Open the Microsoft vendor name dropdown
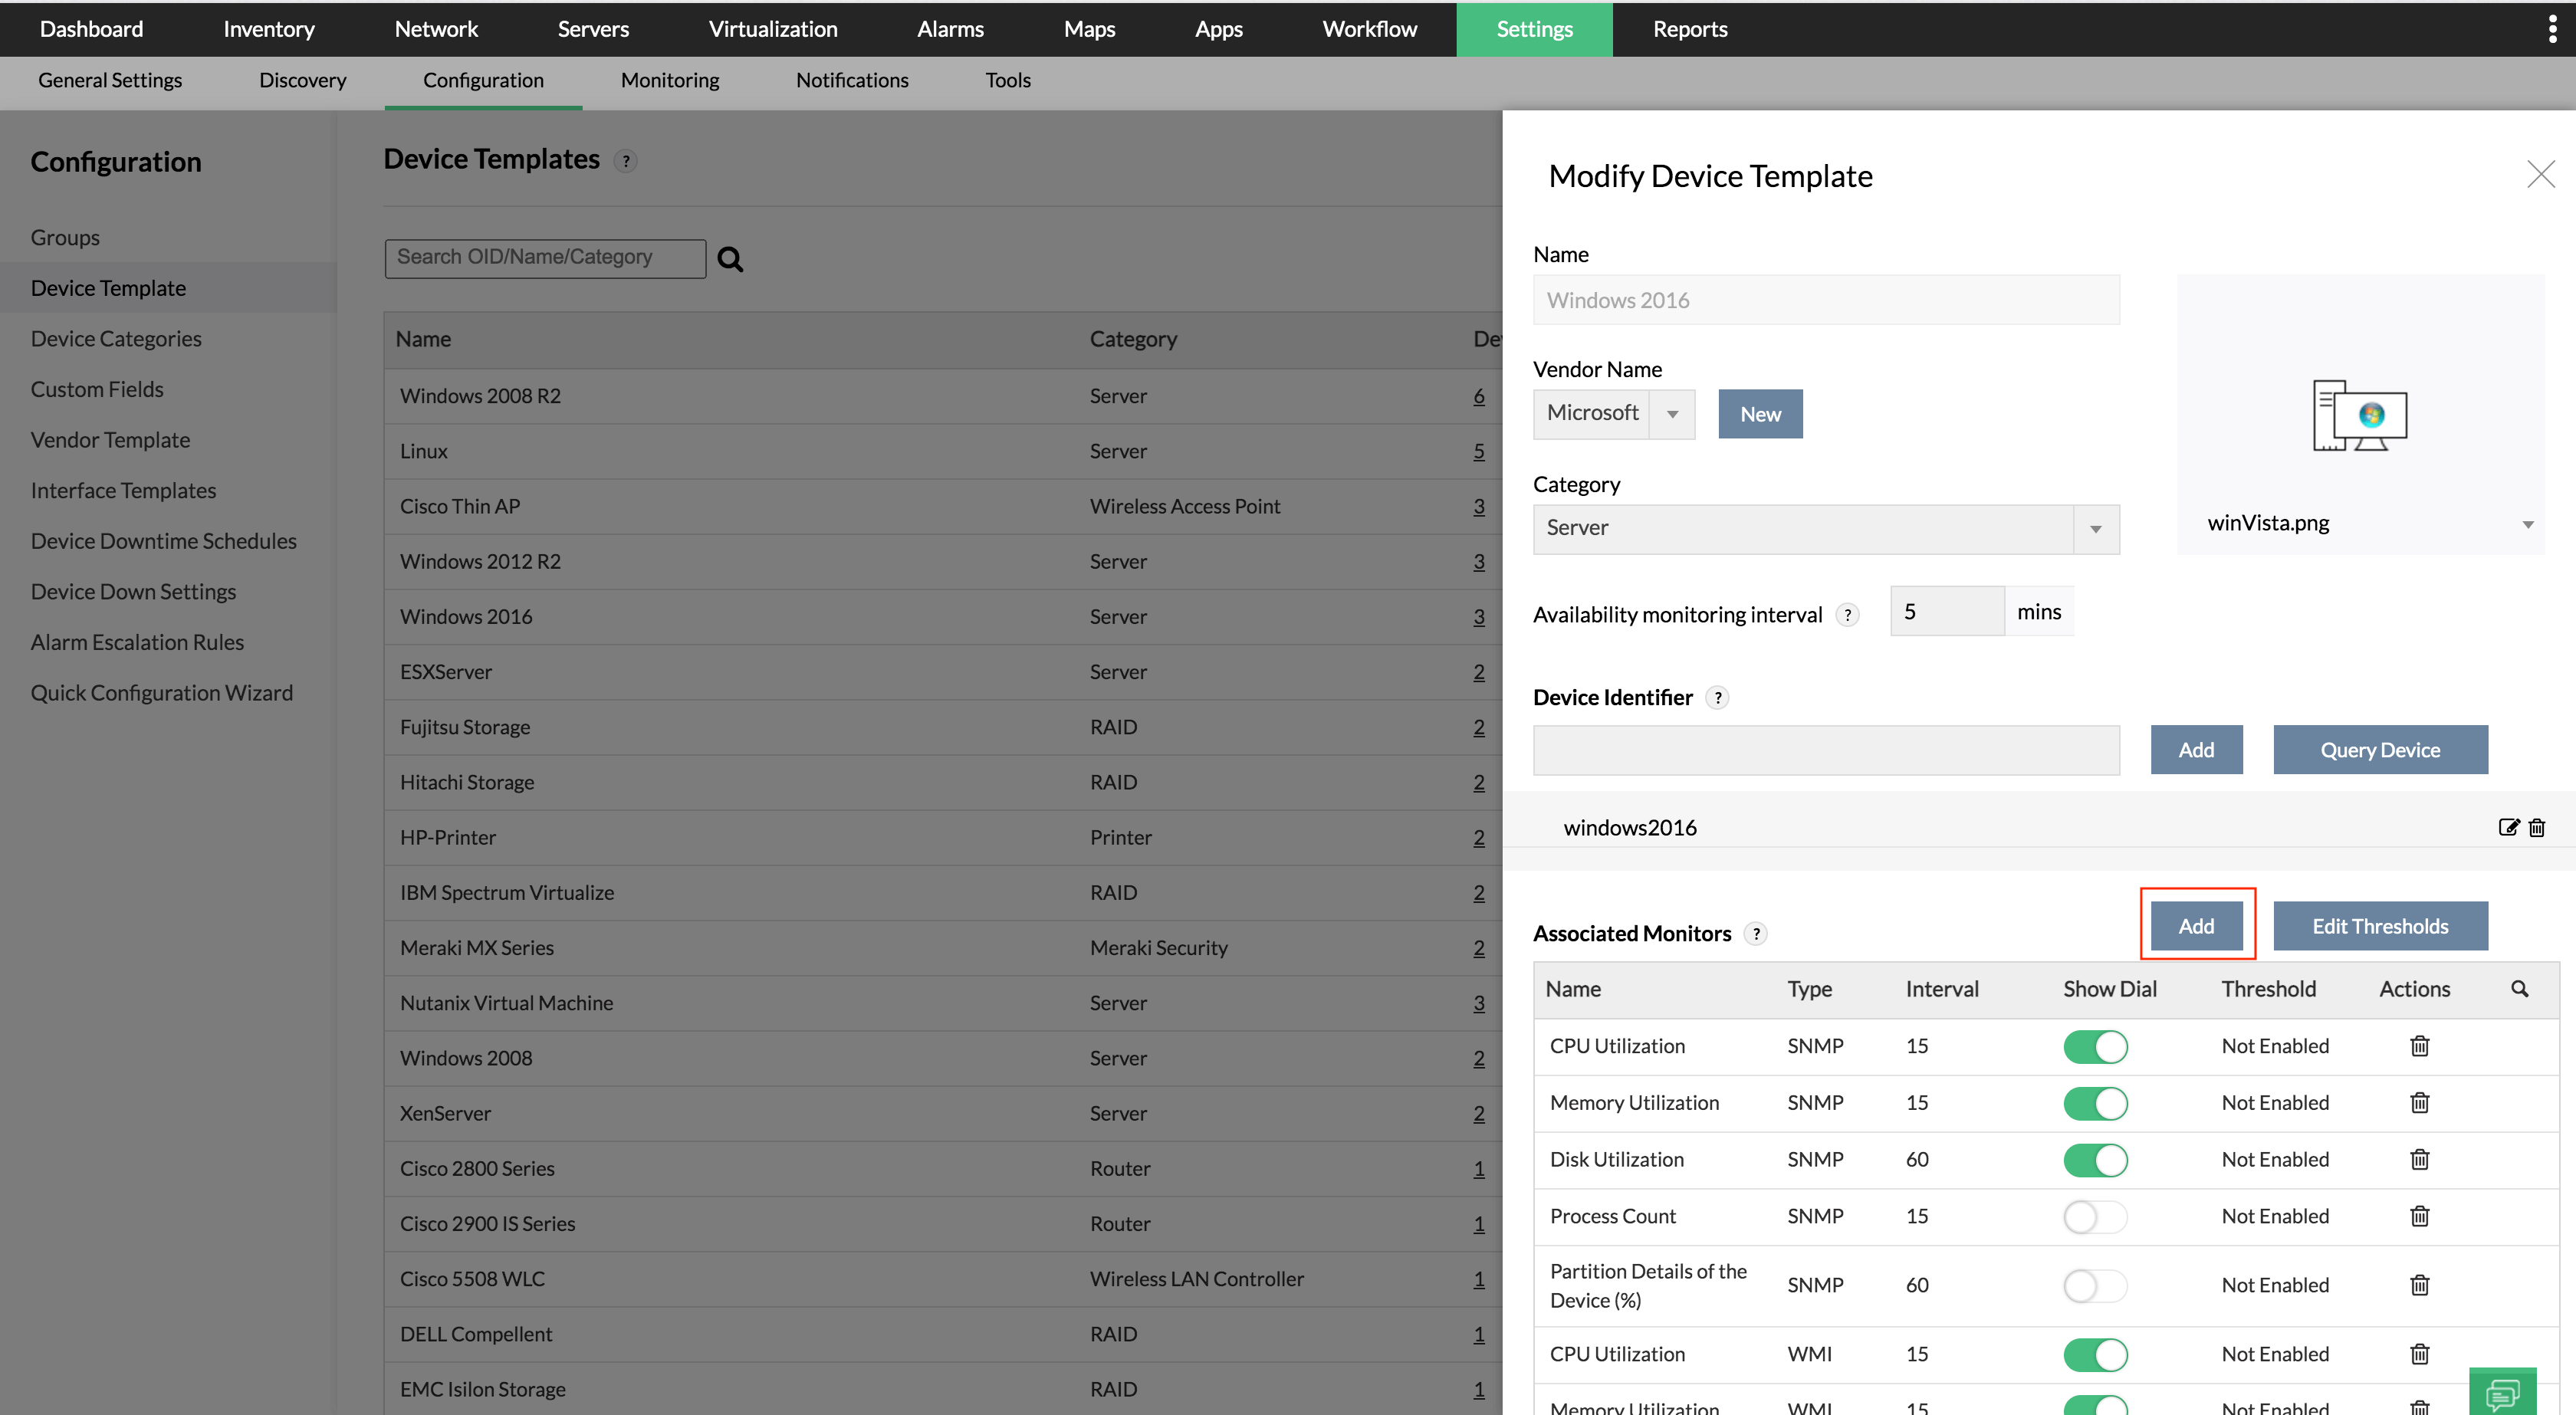 [x=1672, y=414]
